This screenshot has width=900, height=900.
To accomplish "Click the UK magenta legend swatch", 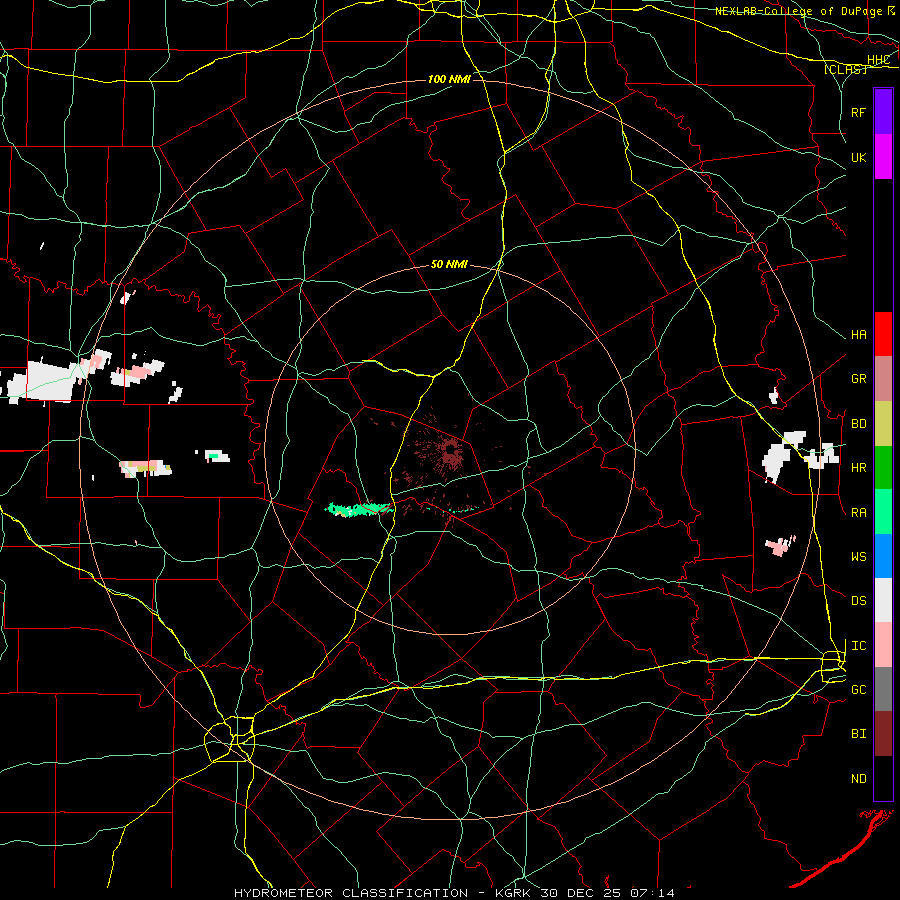I will [883, 157].
